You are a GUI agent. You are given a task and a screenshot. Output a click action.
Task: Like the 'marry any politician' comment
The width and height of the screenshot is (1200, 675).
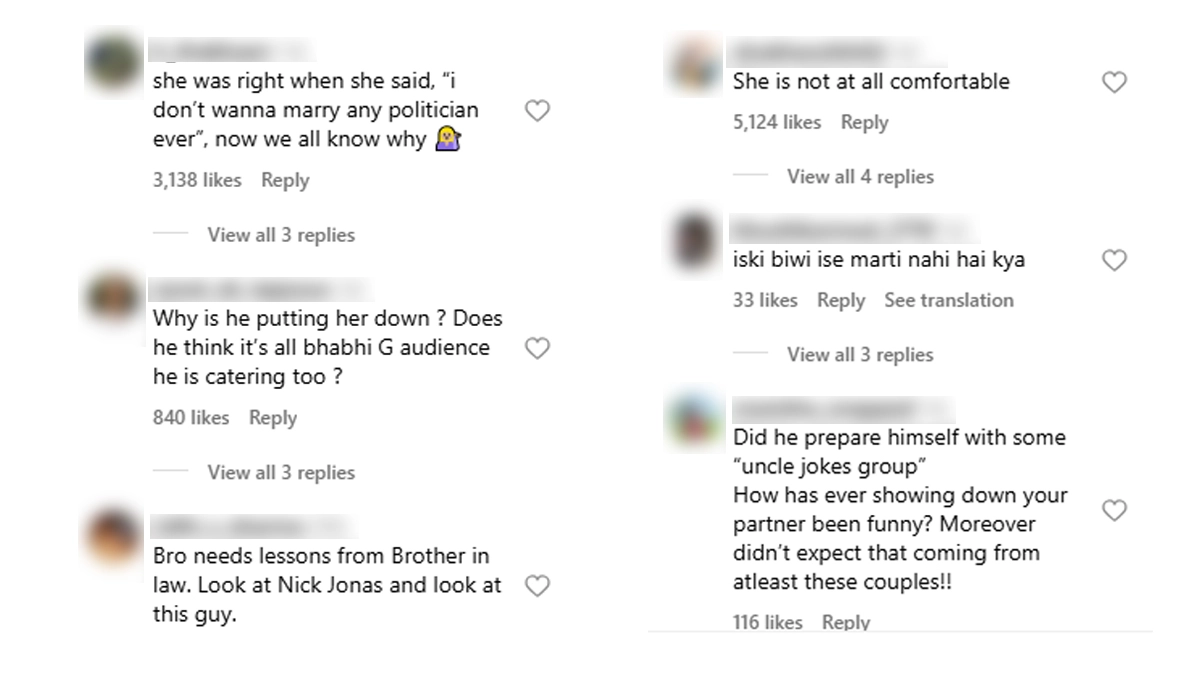click(537, 111)
